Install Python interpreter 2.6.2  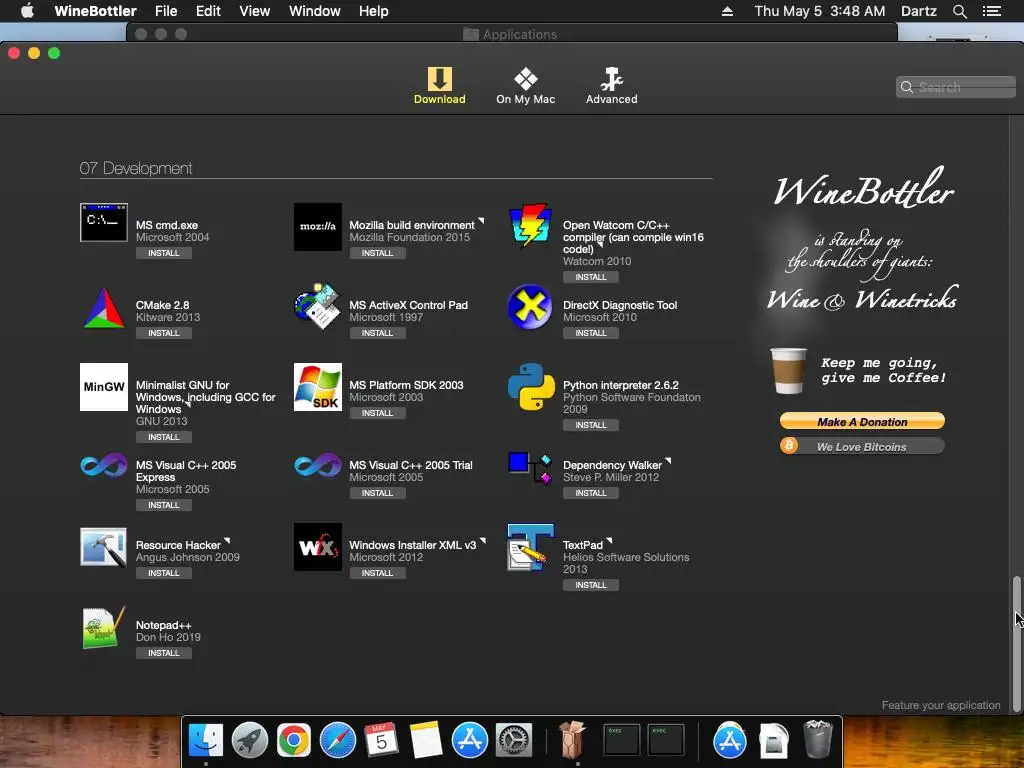pyautogui.click(x=591, y=425)
